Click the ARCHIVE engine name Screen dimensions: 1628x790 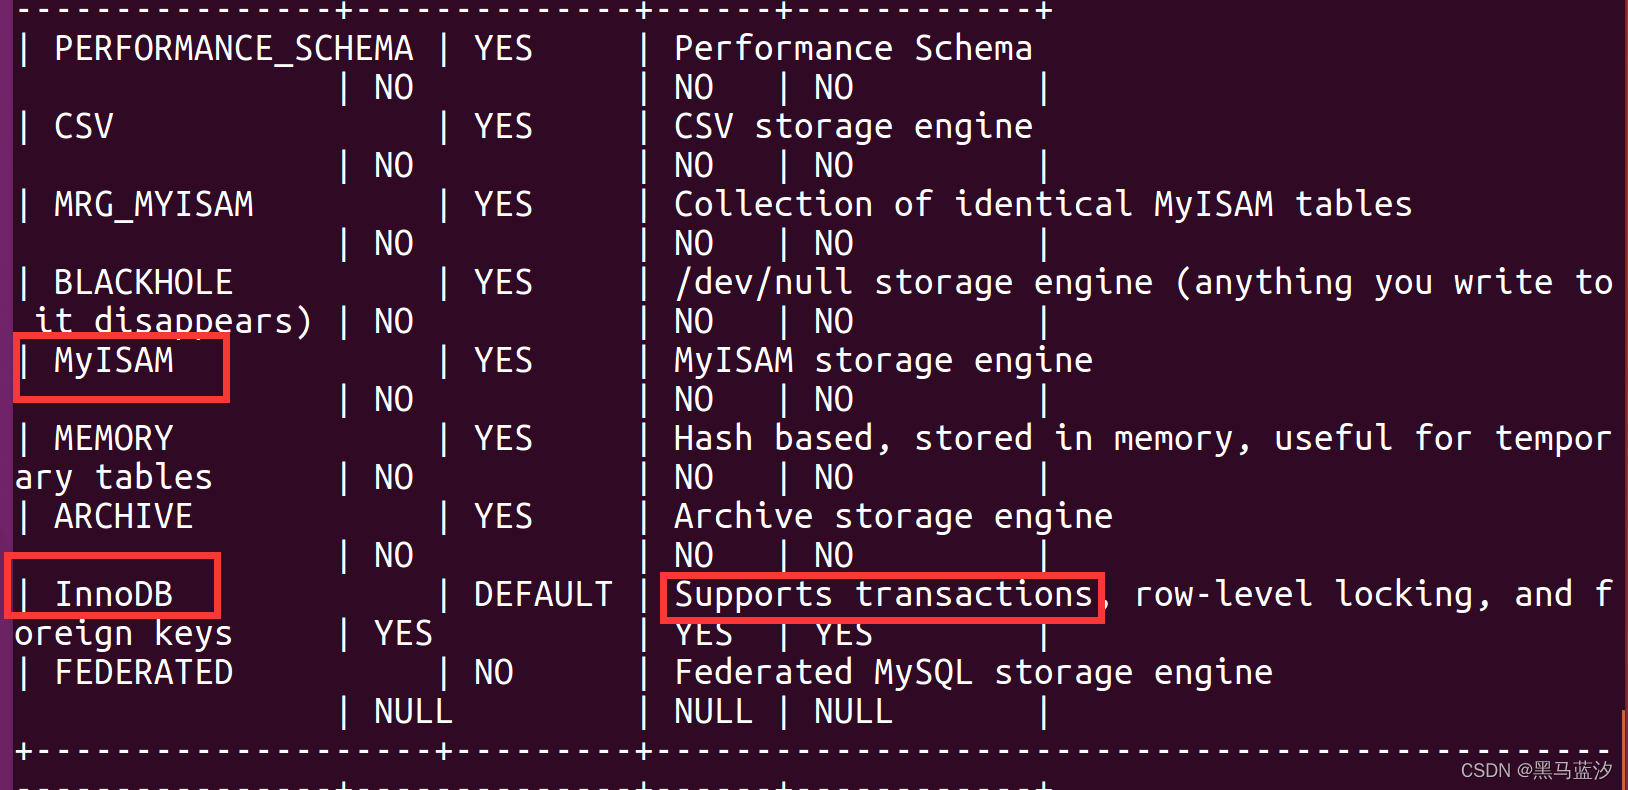(x=124, y=516)
